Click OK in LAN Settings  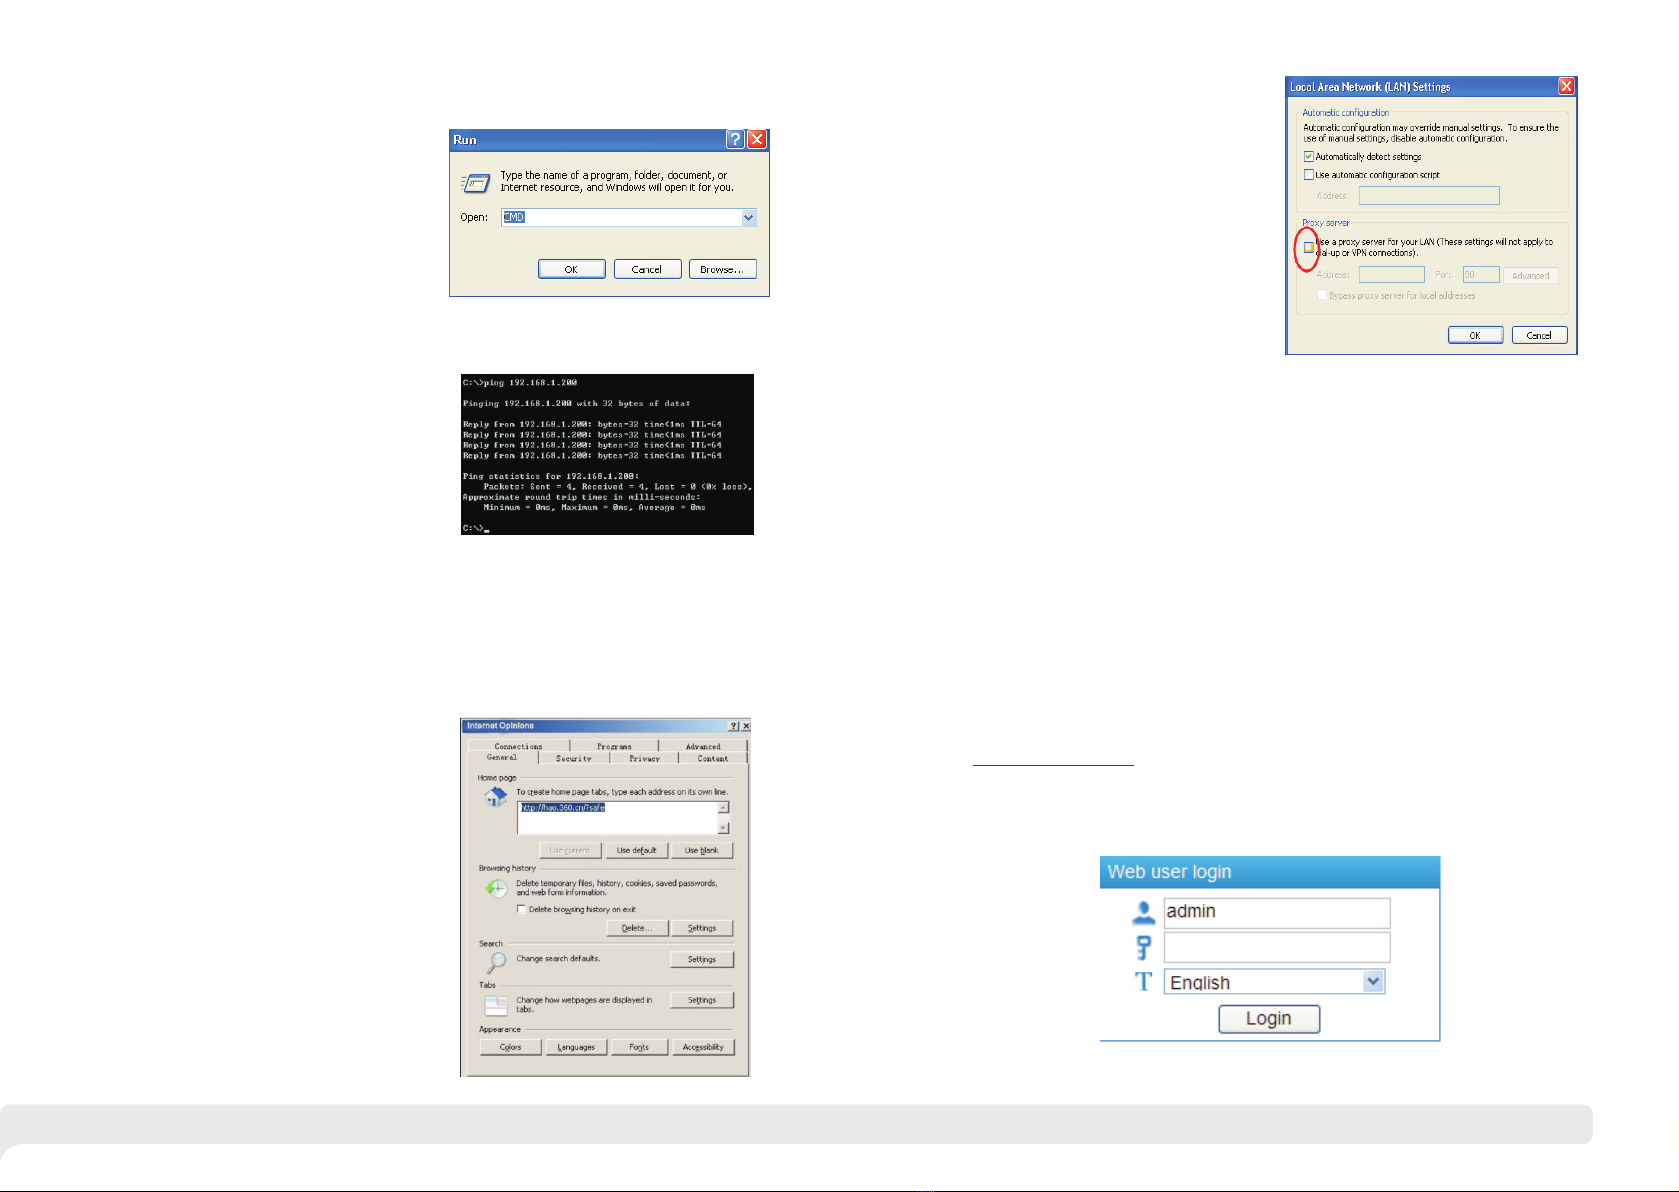coord(1475,335)
